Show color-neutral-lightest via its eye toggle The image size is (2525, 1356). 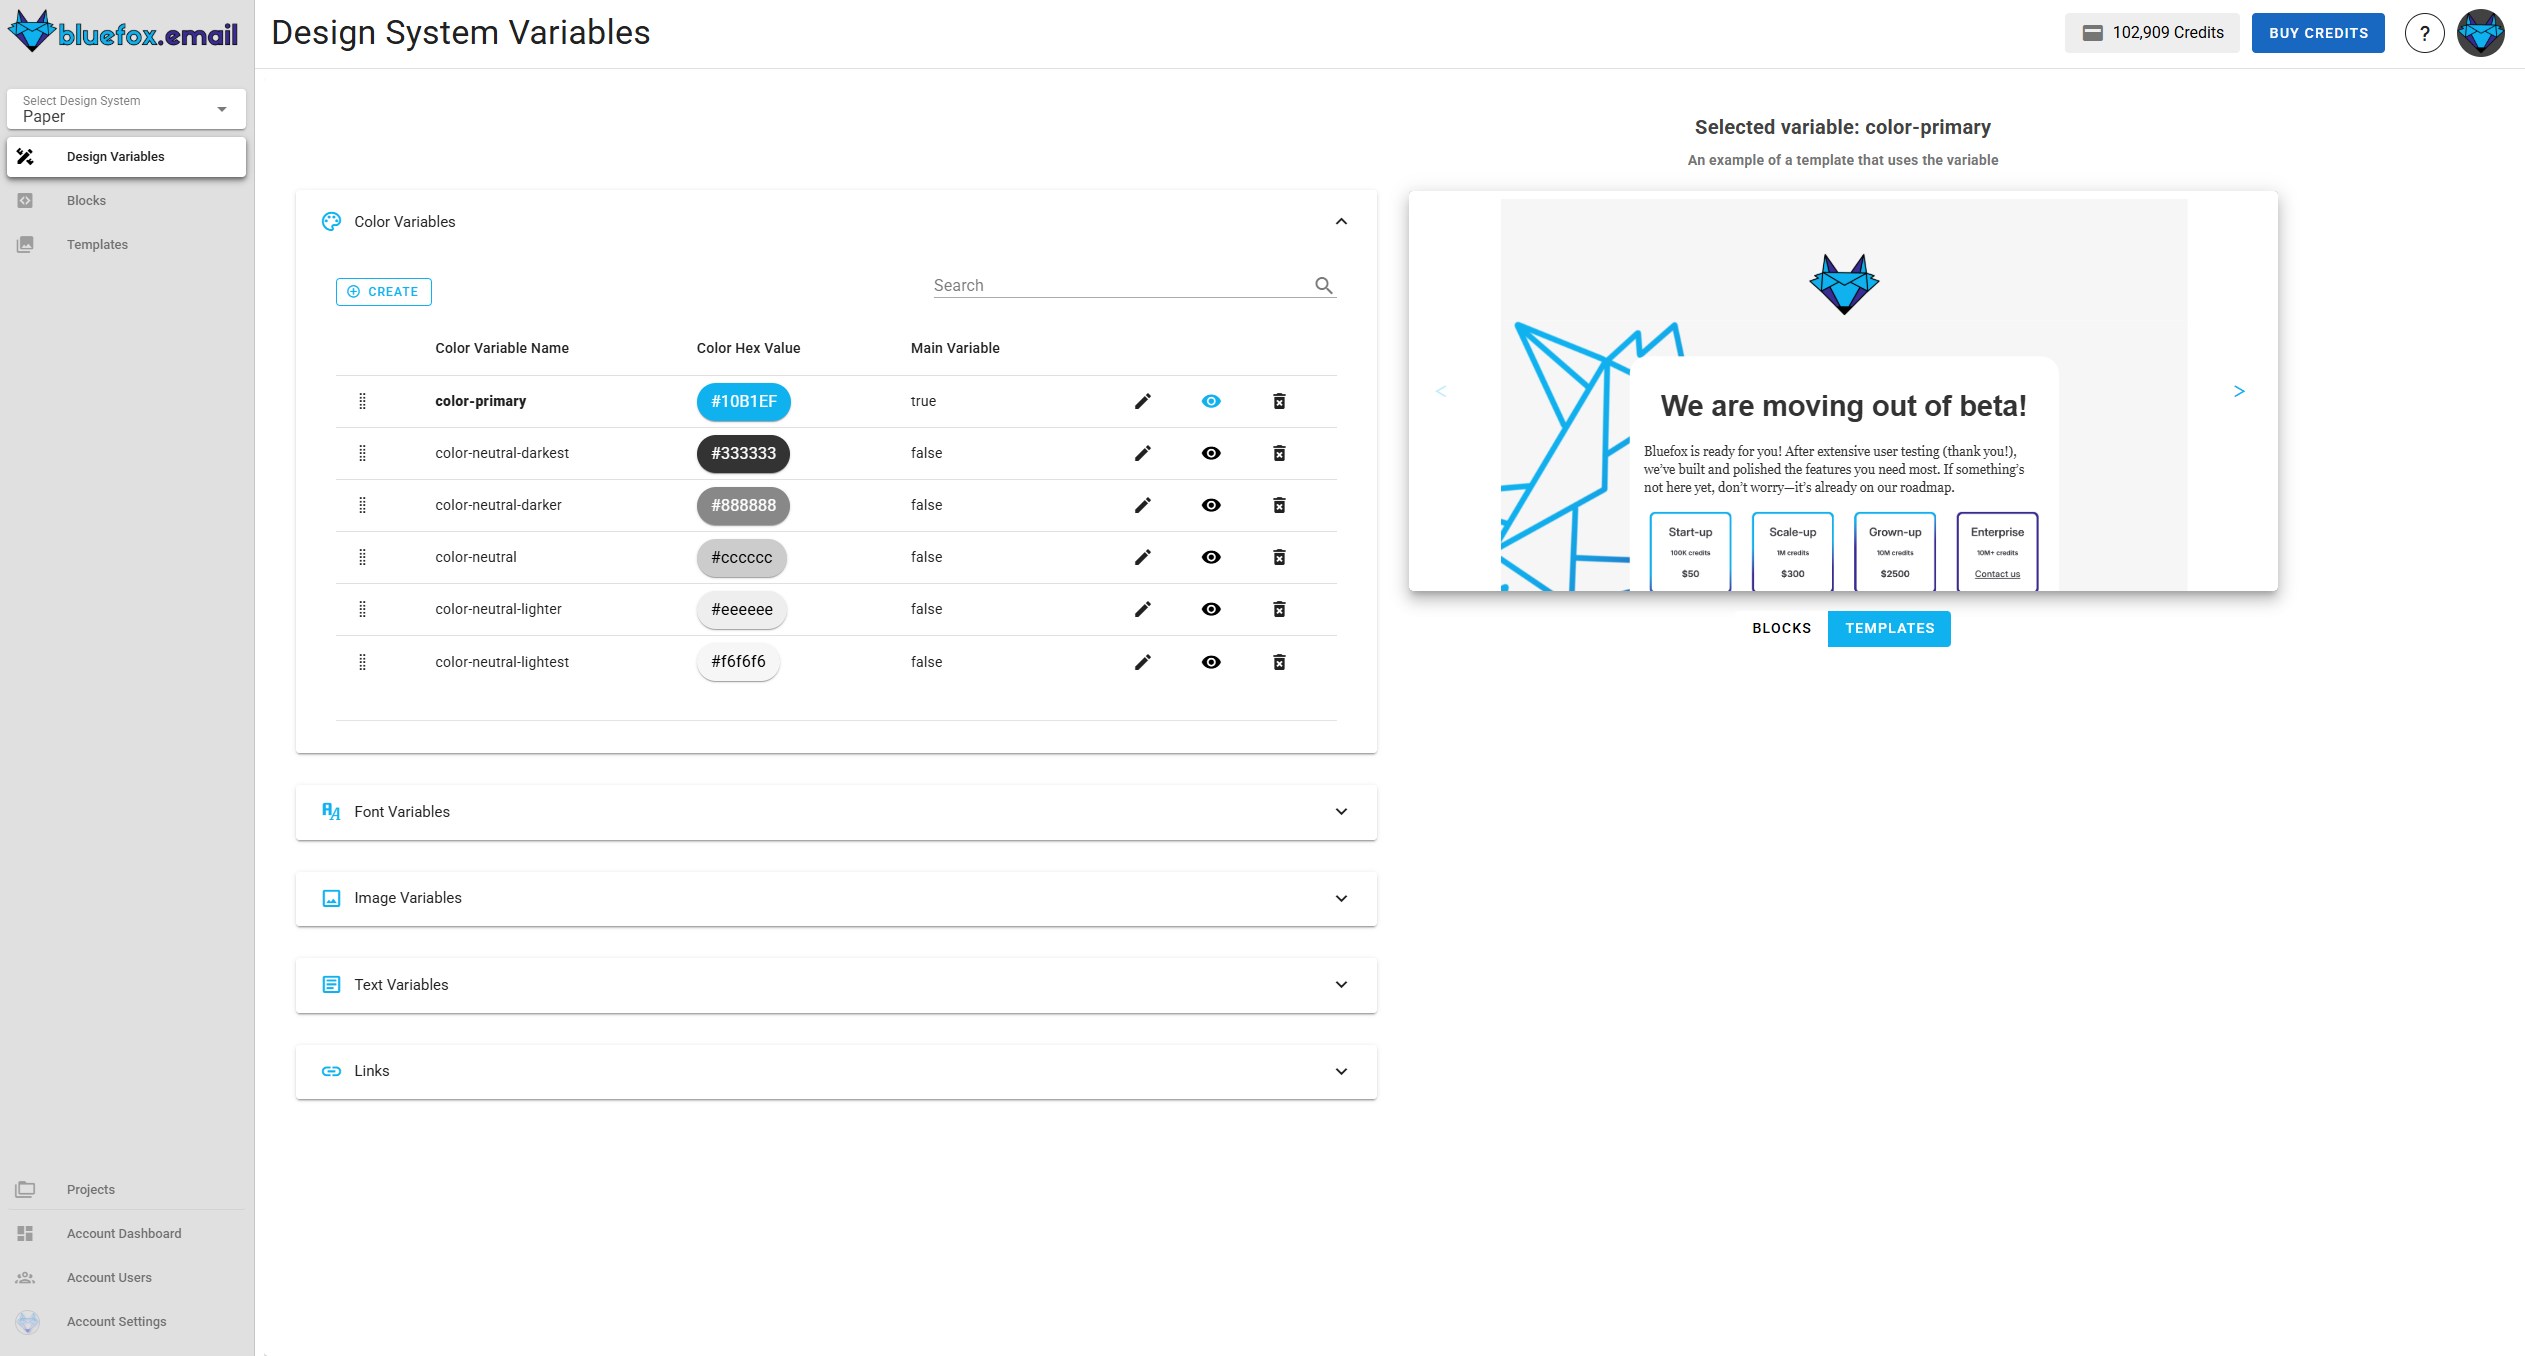click(1211, 661)
